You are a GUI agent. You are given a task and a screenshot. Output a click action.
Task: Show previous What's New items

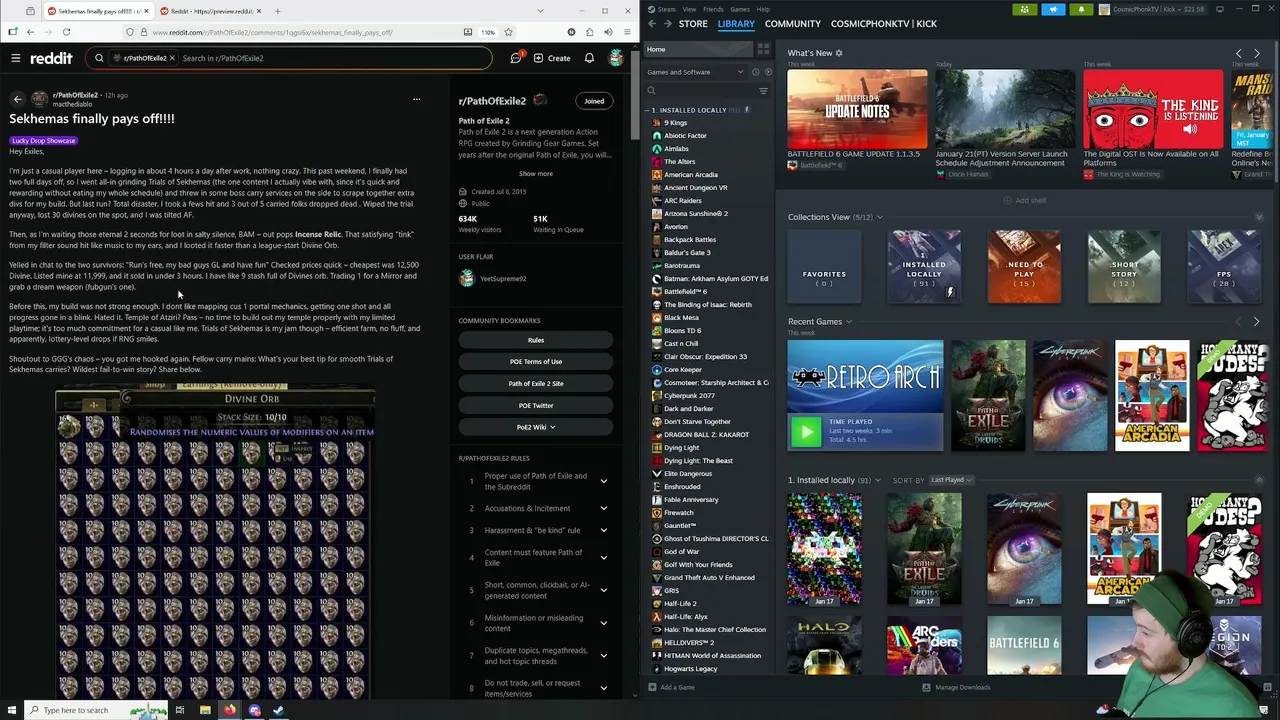coord(1239,53)
